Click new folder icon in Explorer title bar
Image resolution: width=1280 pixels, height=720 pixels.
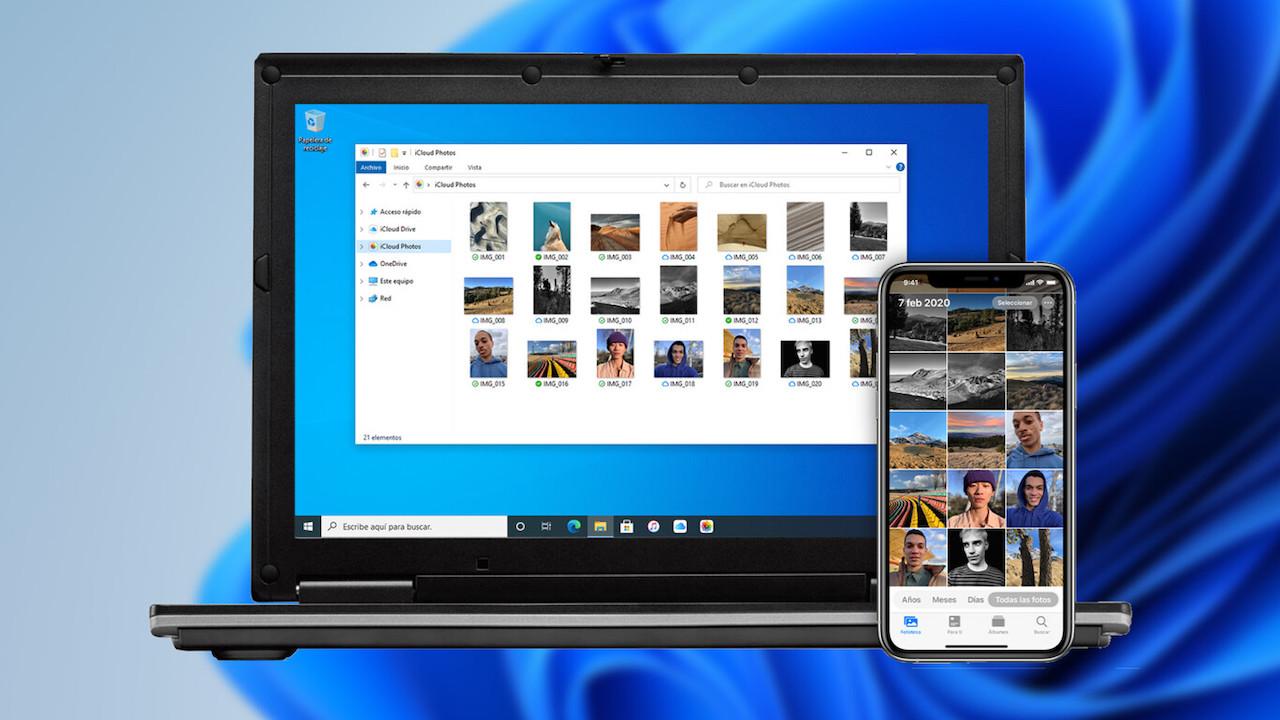[x=394, y=153]
